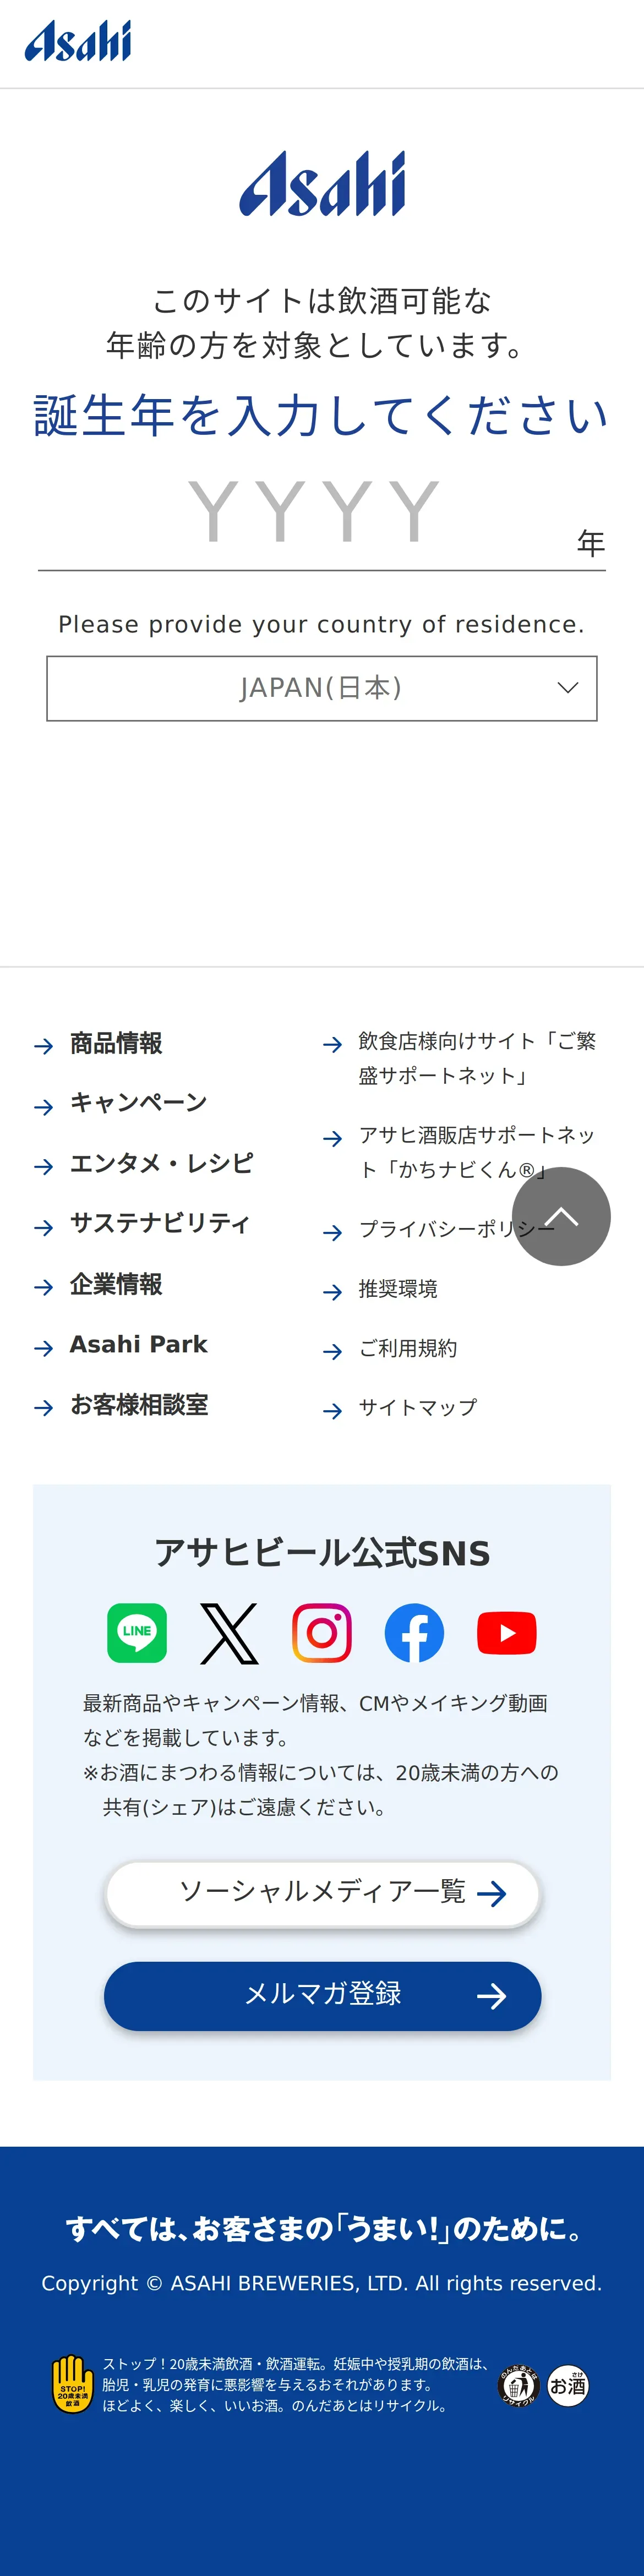Click the YYYY birth year input field

pyautogui.click(x=322, y=516)
